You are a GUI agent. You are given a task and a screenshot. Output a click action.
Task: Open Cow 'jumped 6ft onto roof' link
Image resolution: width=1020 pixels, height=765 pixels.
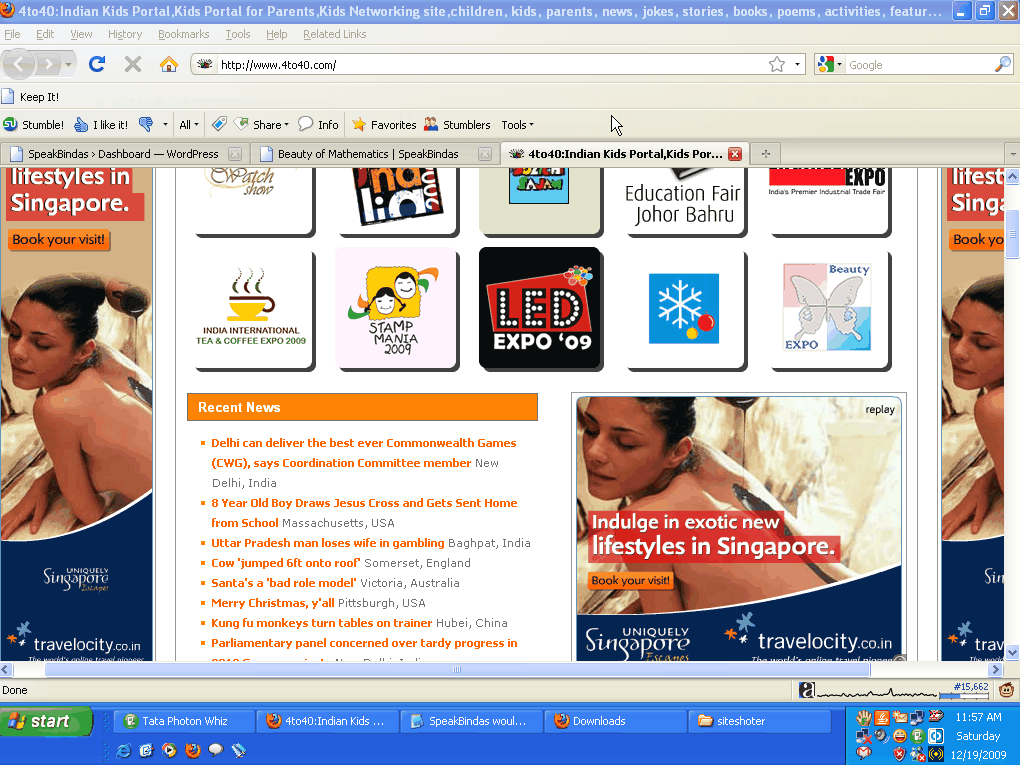point(286,563)
